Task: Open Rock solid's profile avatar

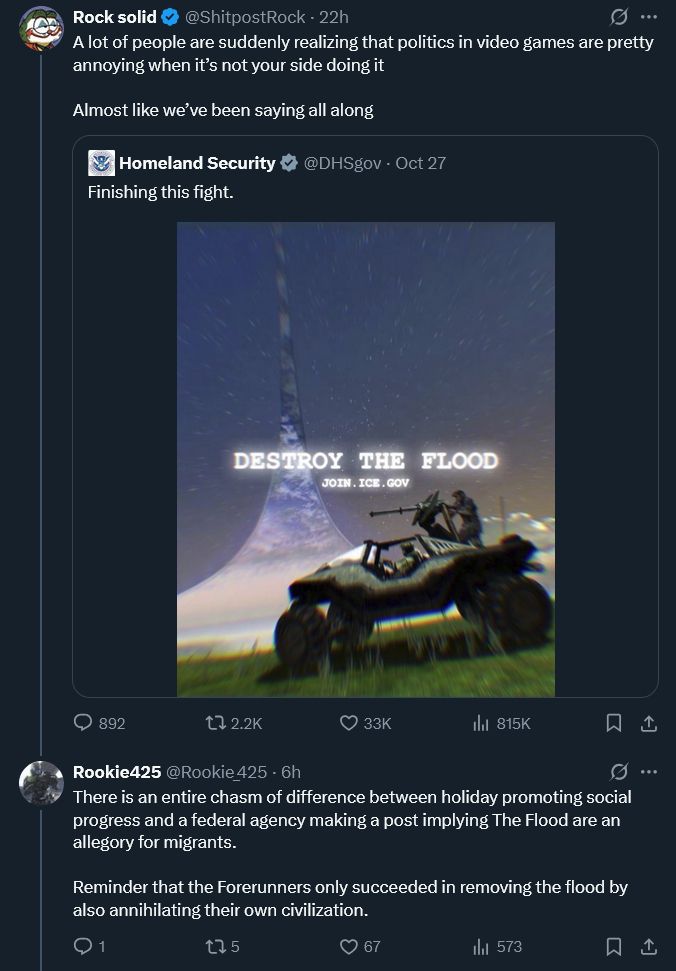Action: (40, 17)
